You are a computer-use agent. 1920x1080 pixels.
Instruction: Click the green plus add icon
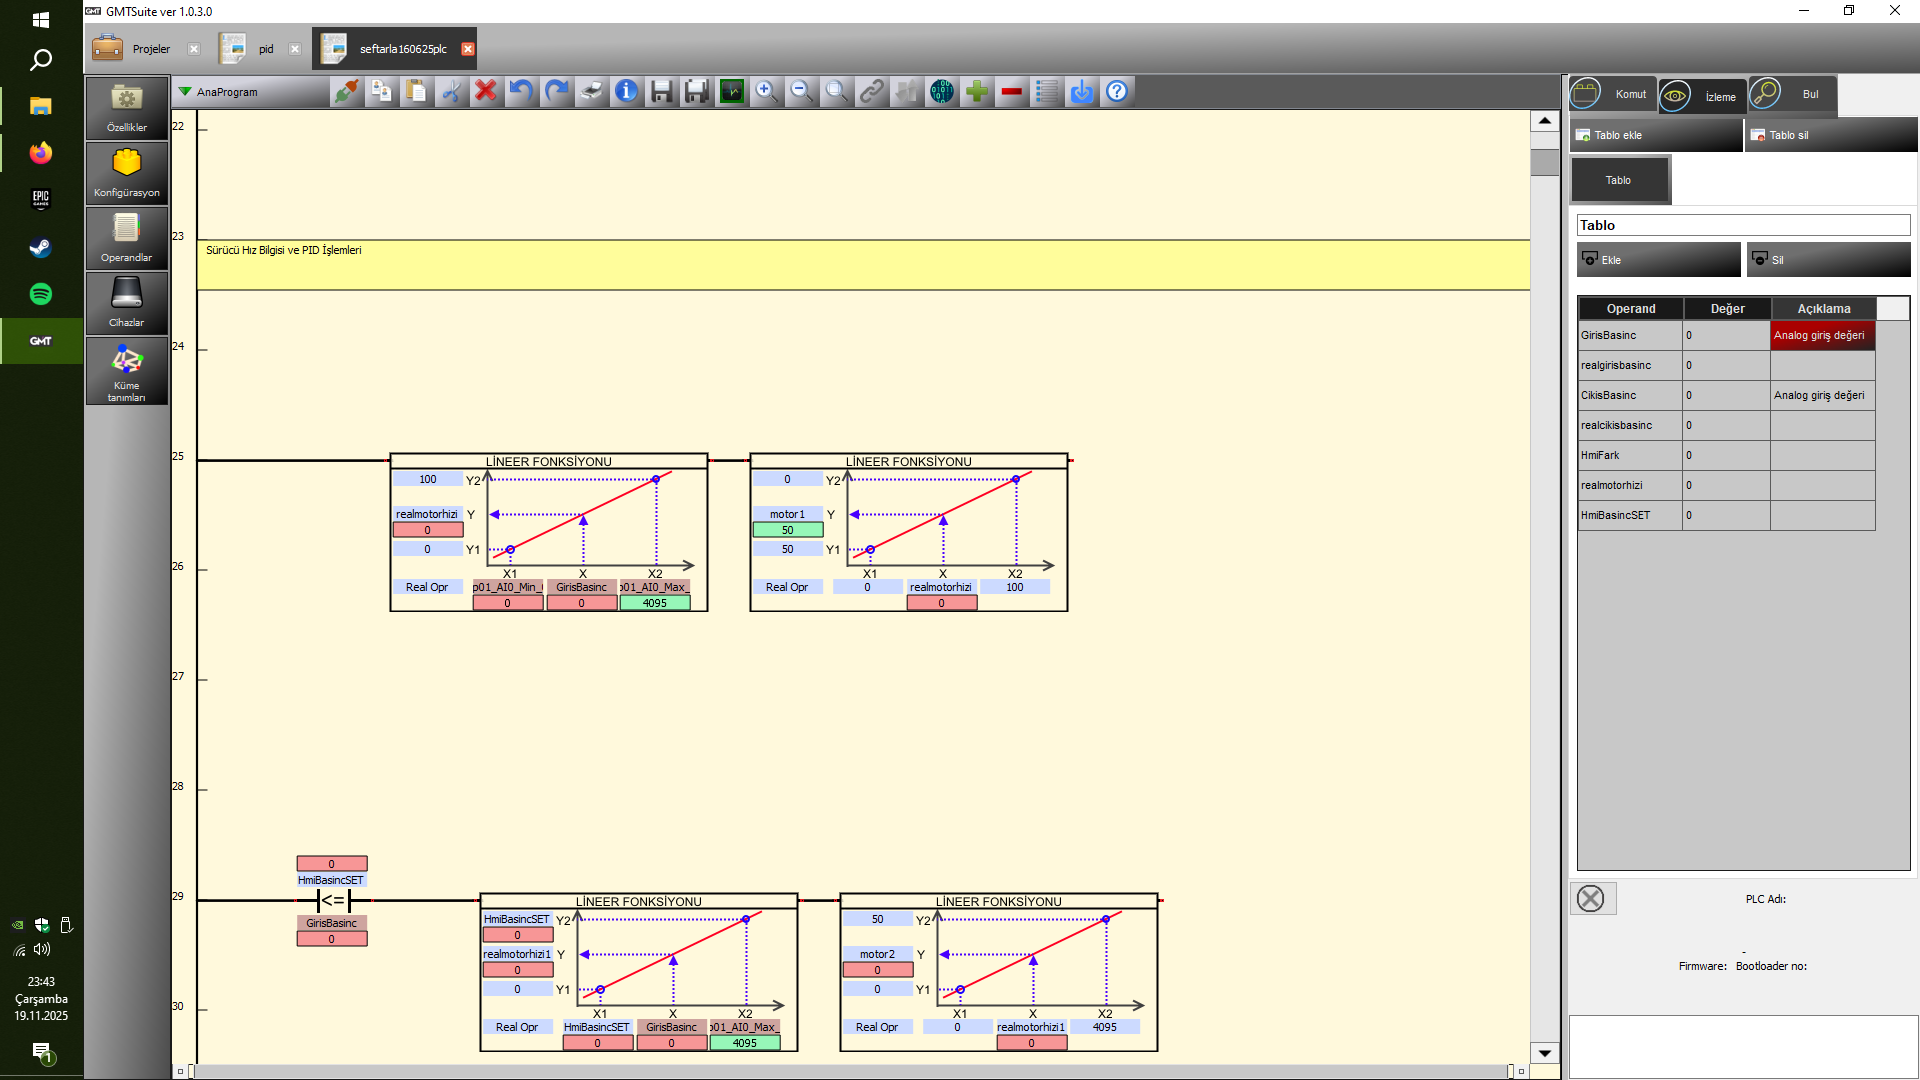(977, 92)
